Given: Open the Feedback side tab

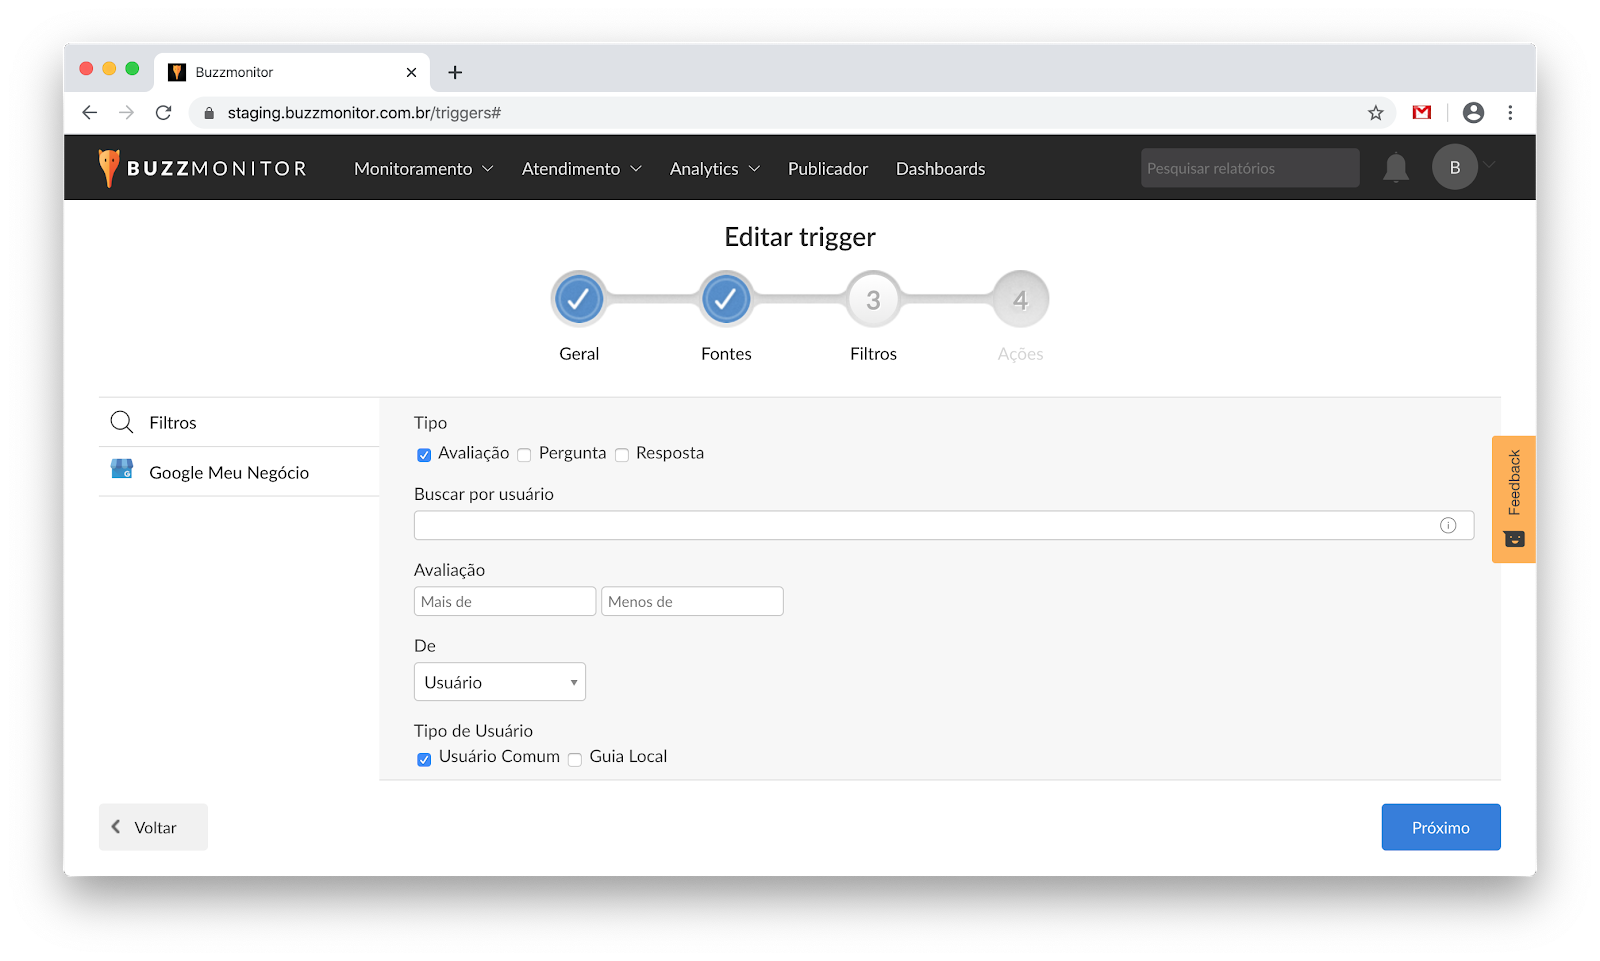Looking at the screenshot, I should tap(1514, 499).
